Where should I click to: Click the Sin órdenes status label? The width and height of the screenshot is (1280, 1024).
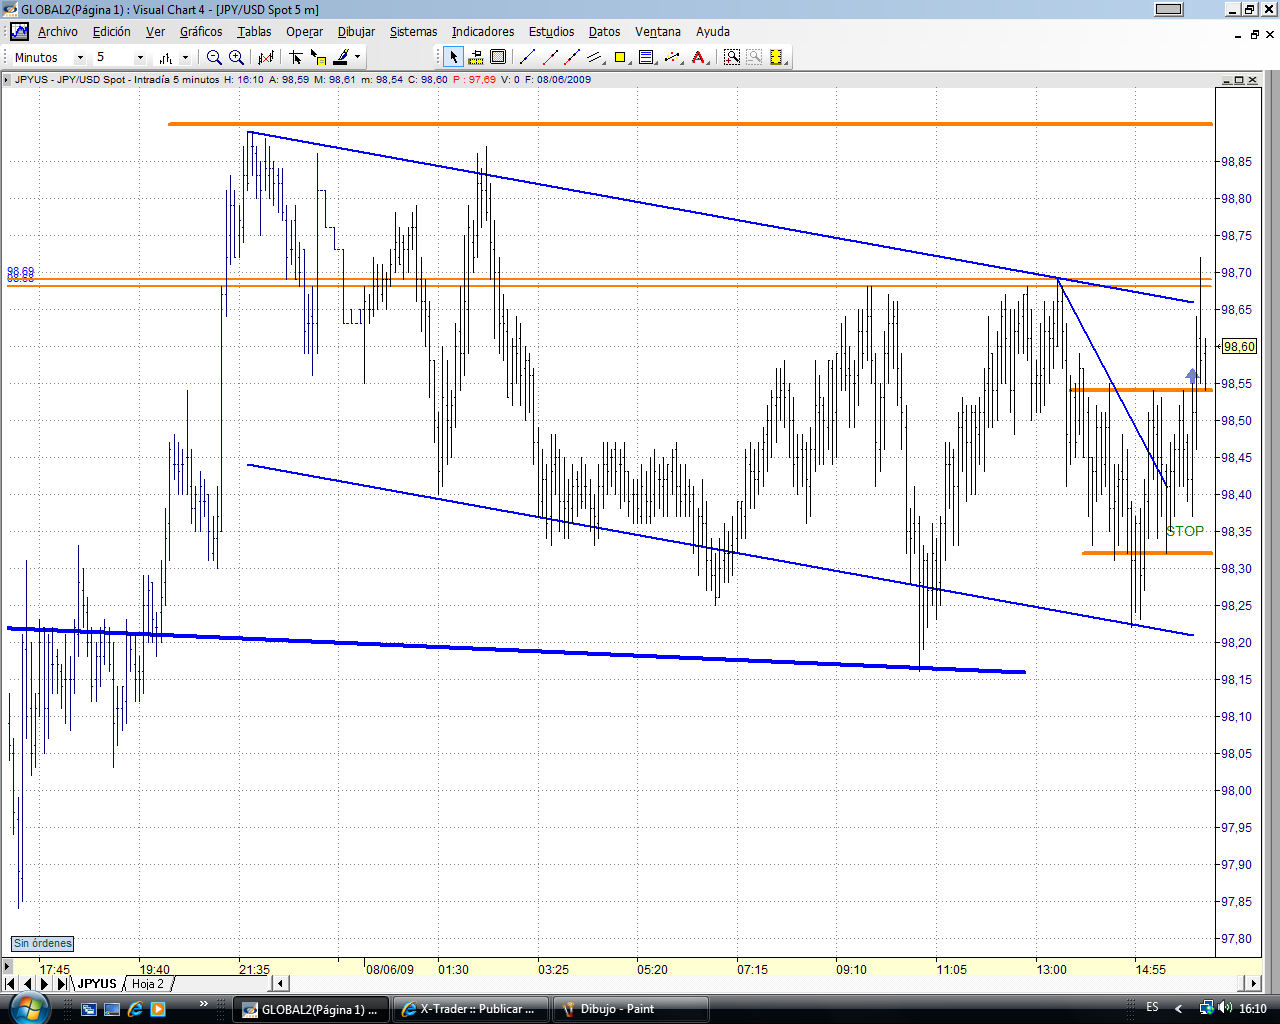pyautogui.click(x=43, y=943)
